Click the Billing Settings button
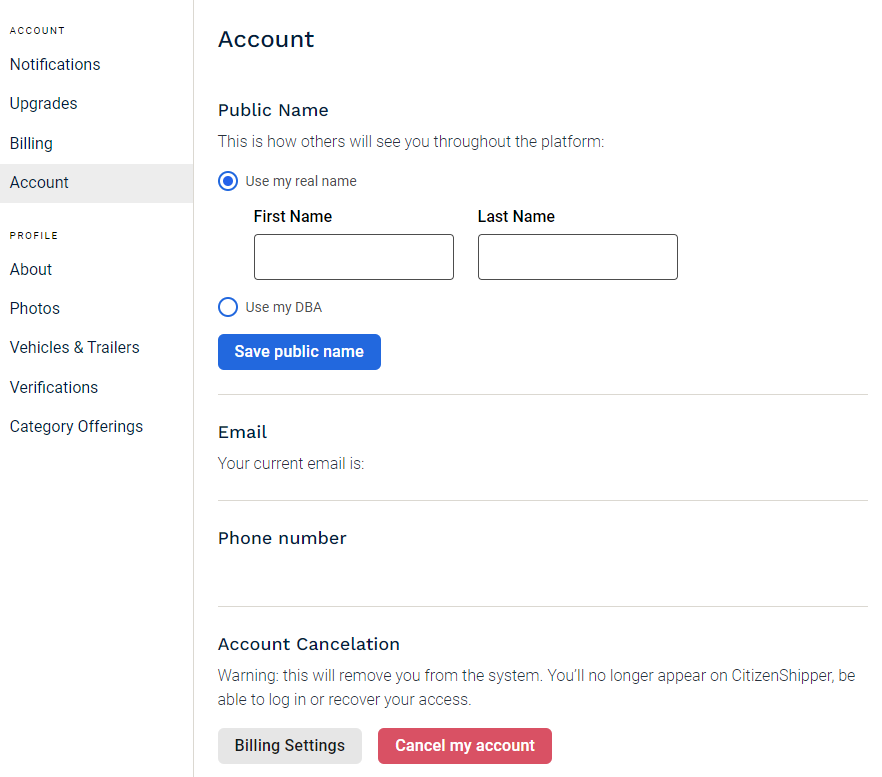 coord(290,746)
